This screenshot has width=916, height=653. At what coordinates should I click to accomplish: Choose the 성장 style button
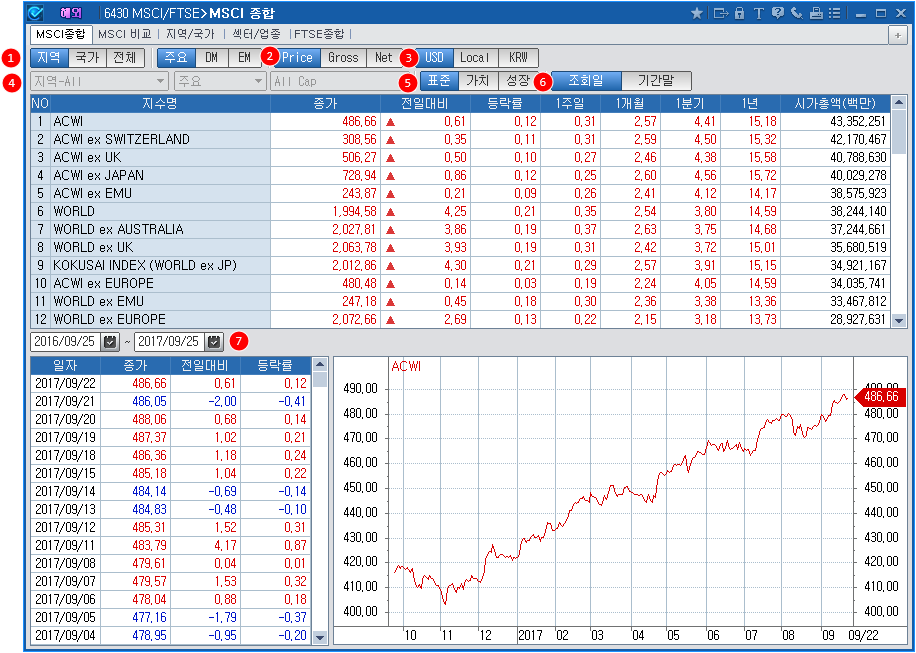pos(517,81)
